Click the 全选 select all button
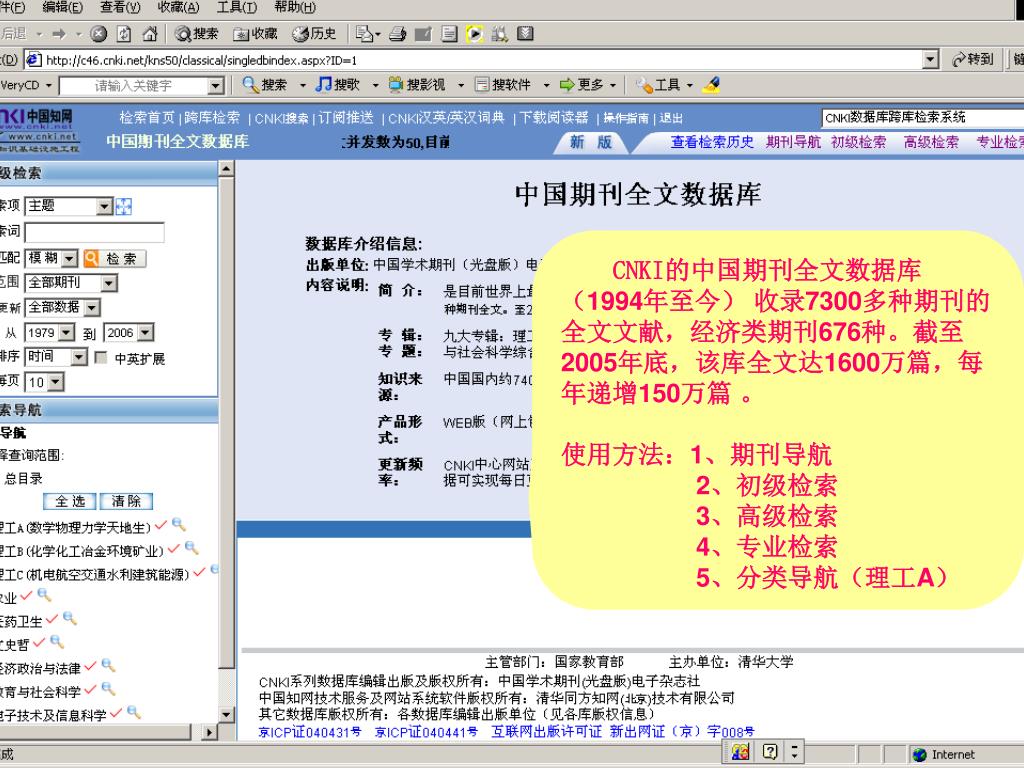 point(70,502)
